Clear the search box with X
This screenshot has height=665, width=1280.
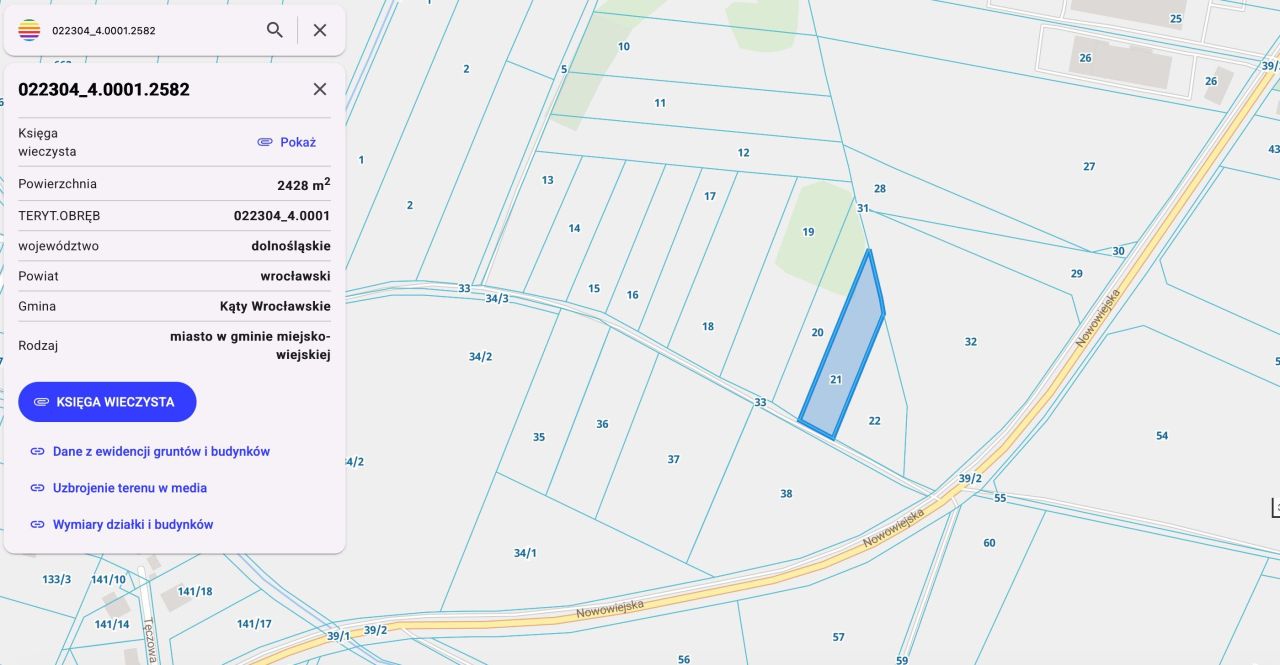coord(320,30)
